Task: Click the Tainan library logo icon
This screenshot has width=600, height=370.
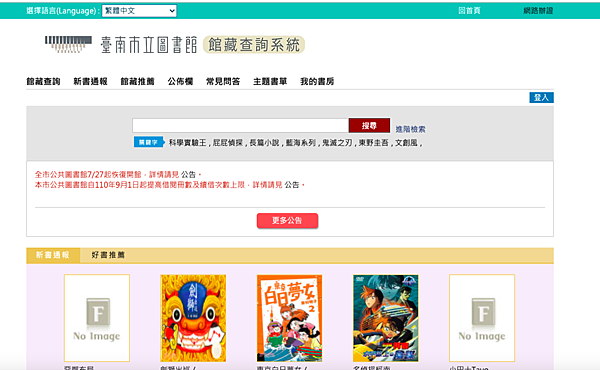Action: pos(68,44)
